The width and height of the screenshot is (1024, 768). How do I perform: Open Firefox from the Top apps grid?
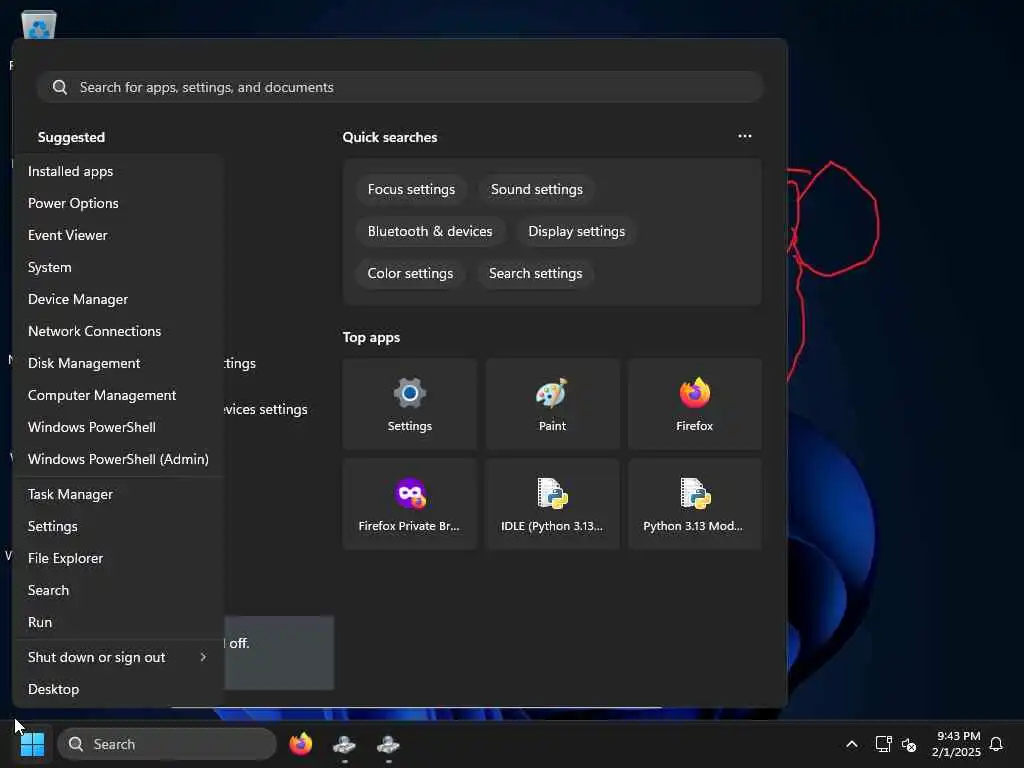point(694,404)
